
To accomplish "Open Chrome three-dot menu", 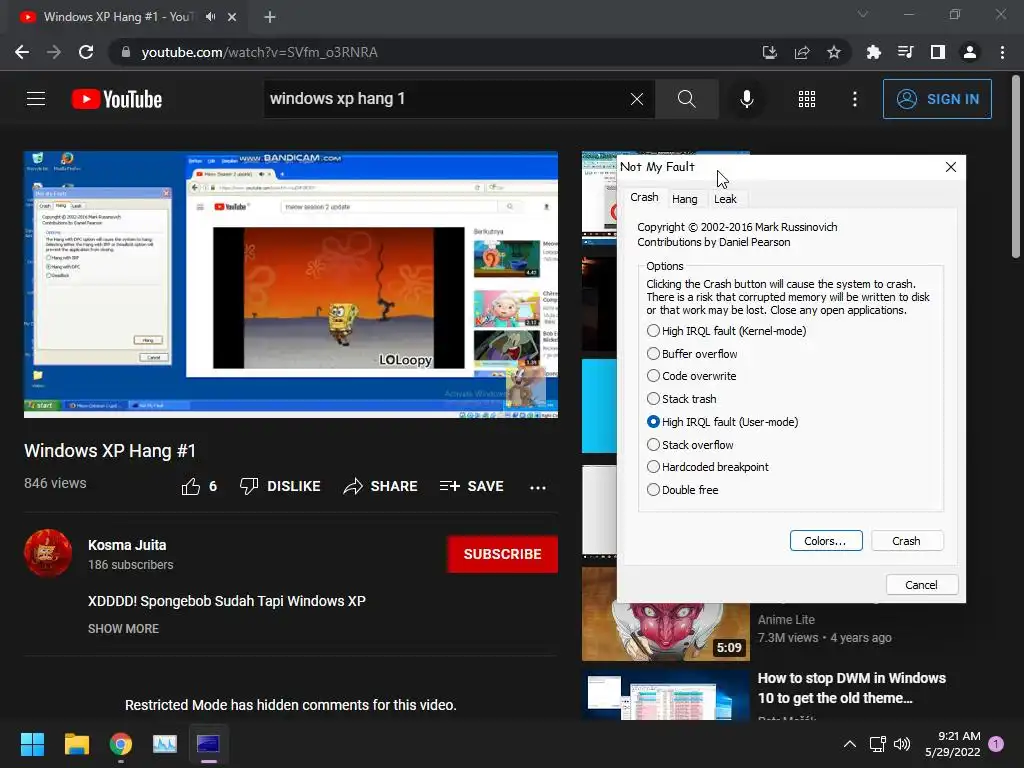I will [1002, 52].
